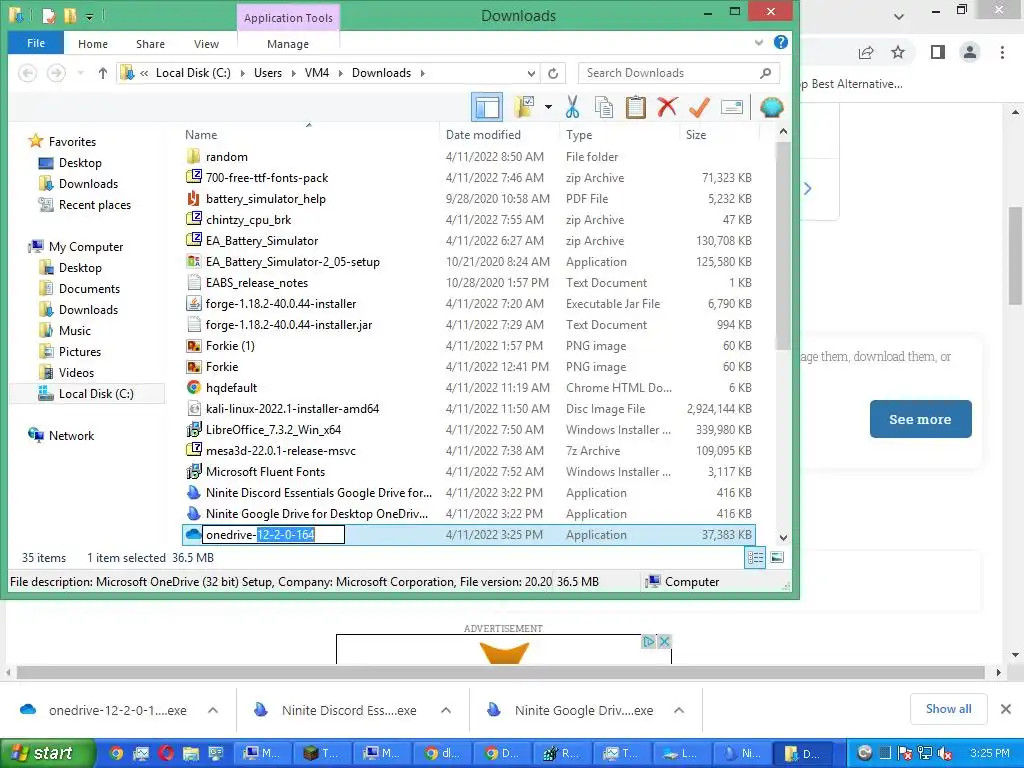
Task: Expand the ribbon chevron
Action: tap(759, 42)
